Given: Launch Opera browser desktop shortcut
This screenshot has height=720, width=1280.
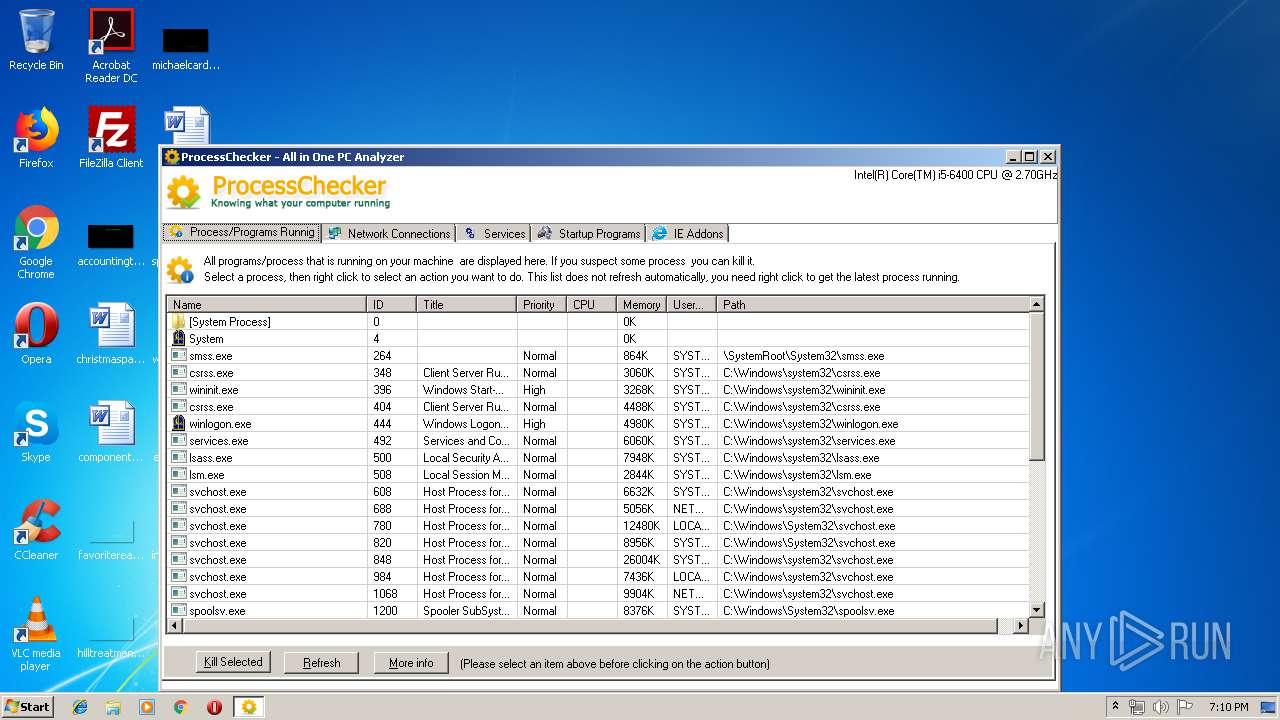Looking at the screenshot, I should pyautogui.click(x=36, y=334).
